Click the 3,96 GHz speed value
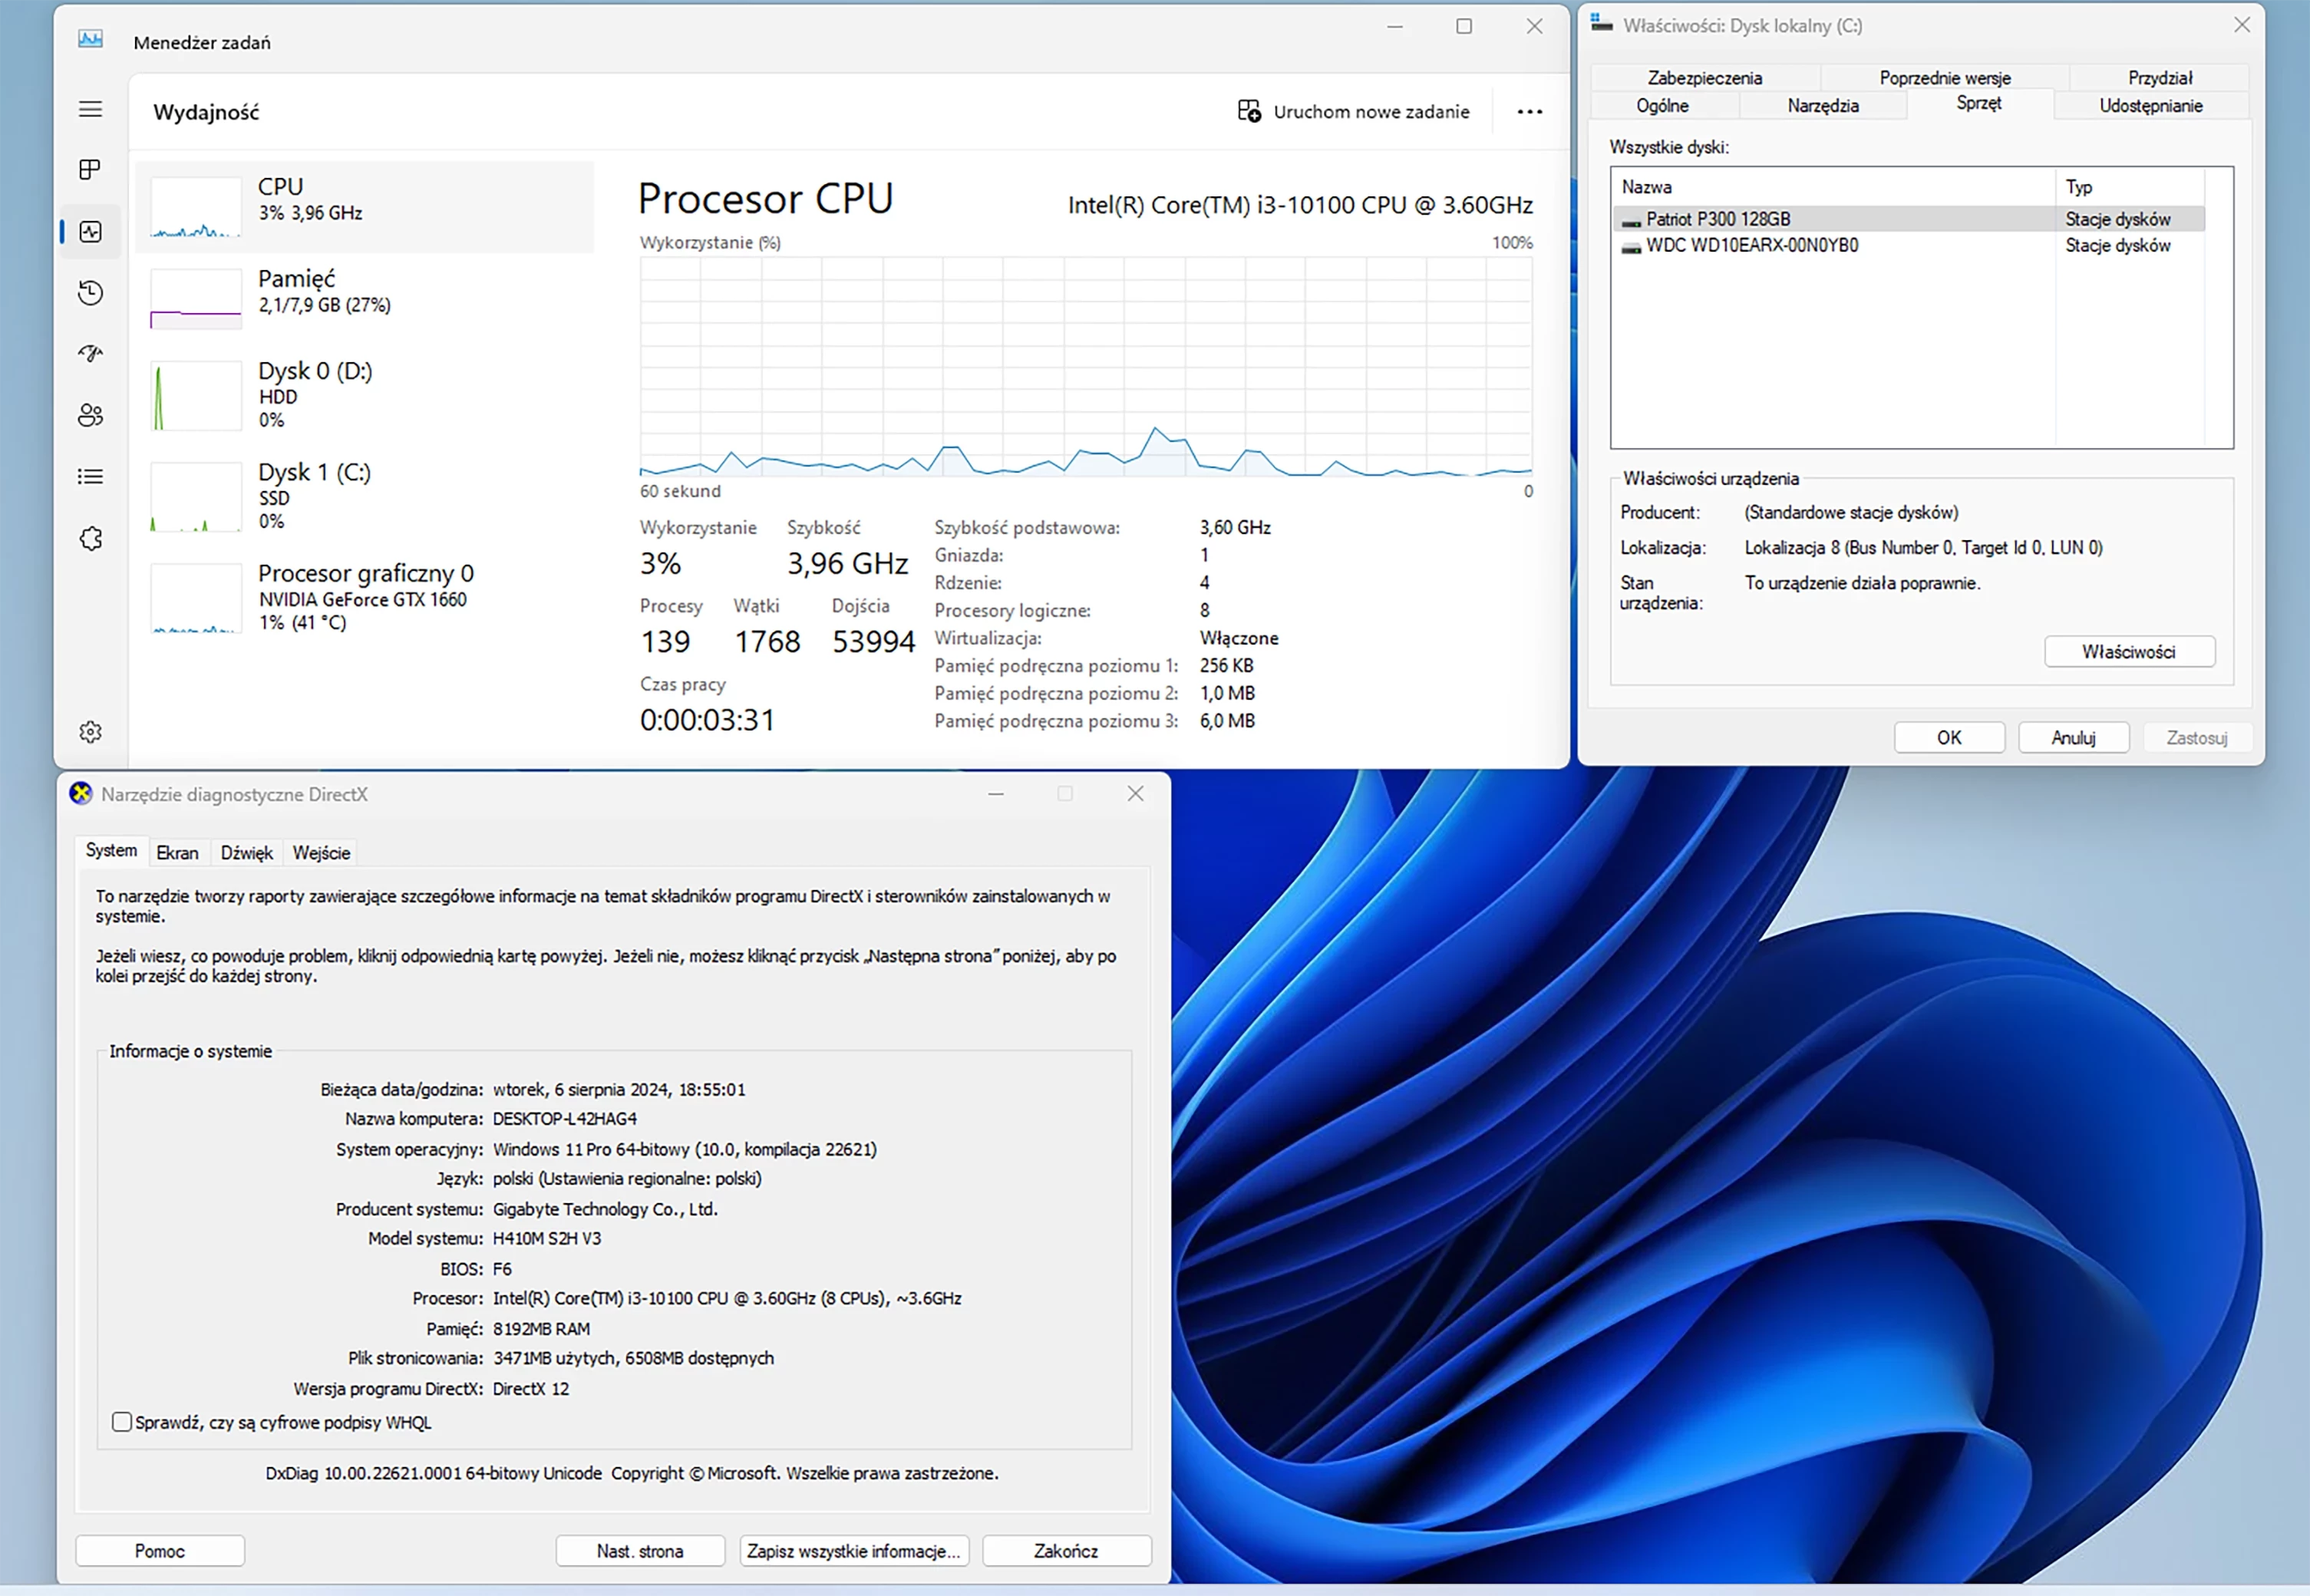This screenshot has width=2310, height=1596. [x=847, y=564]
